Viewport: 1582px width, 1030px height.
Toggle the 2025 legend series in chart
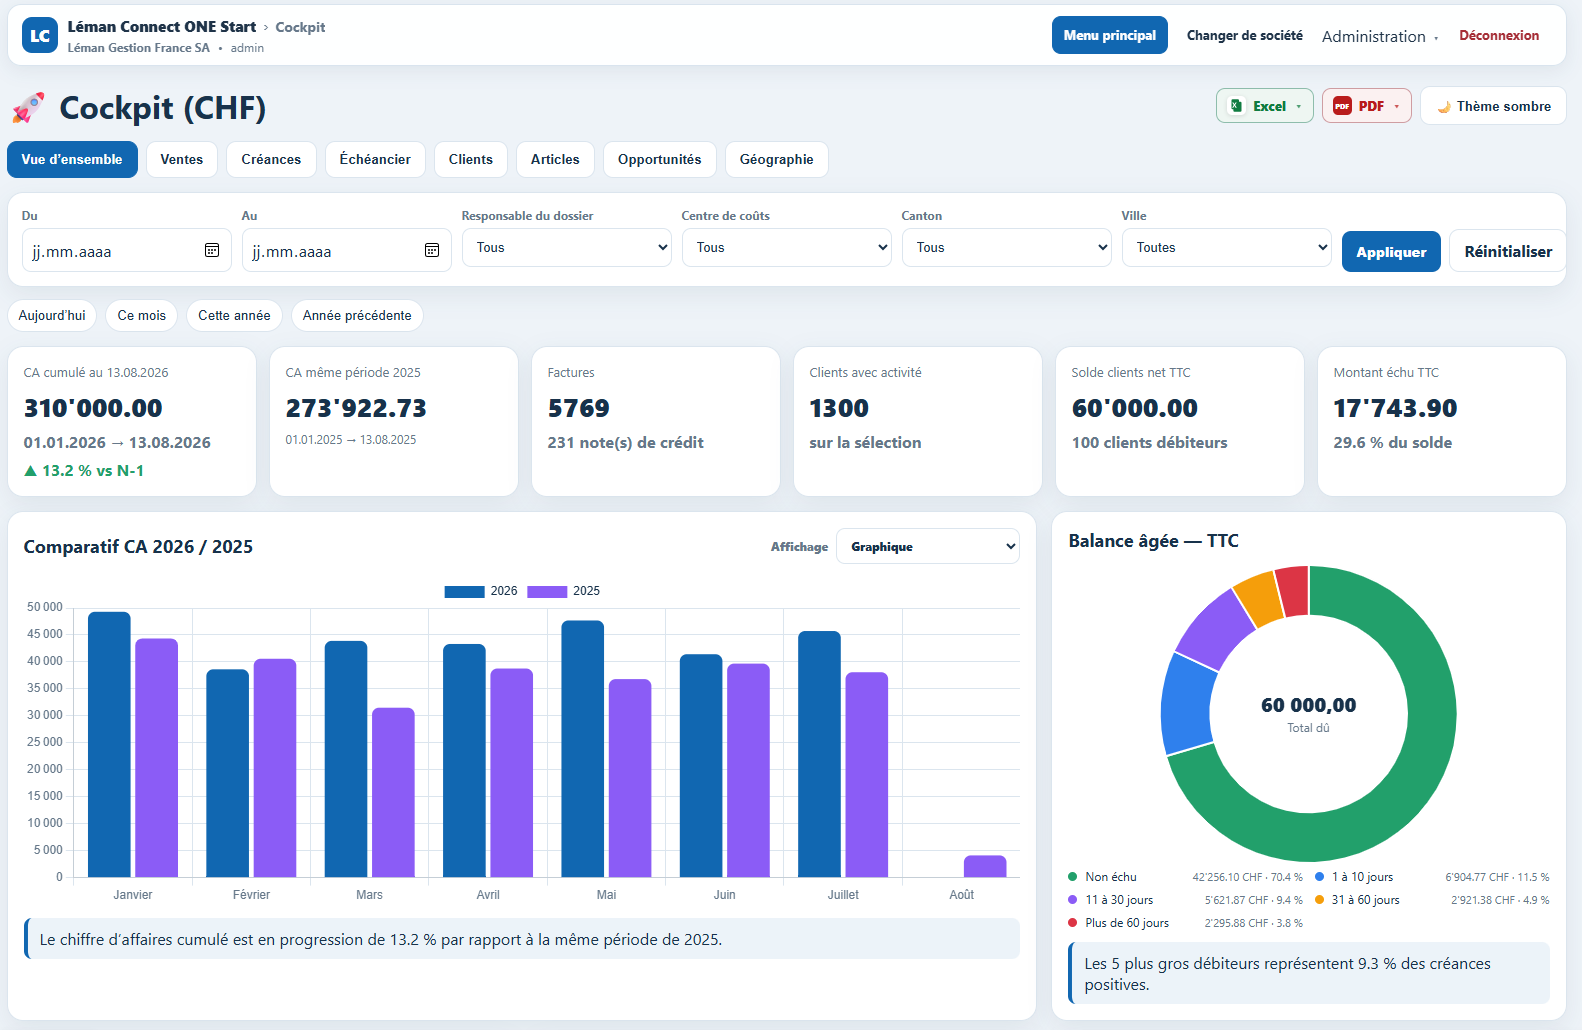click(564, 591)
